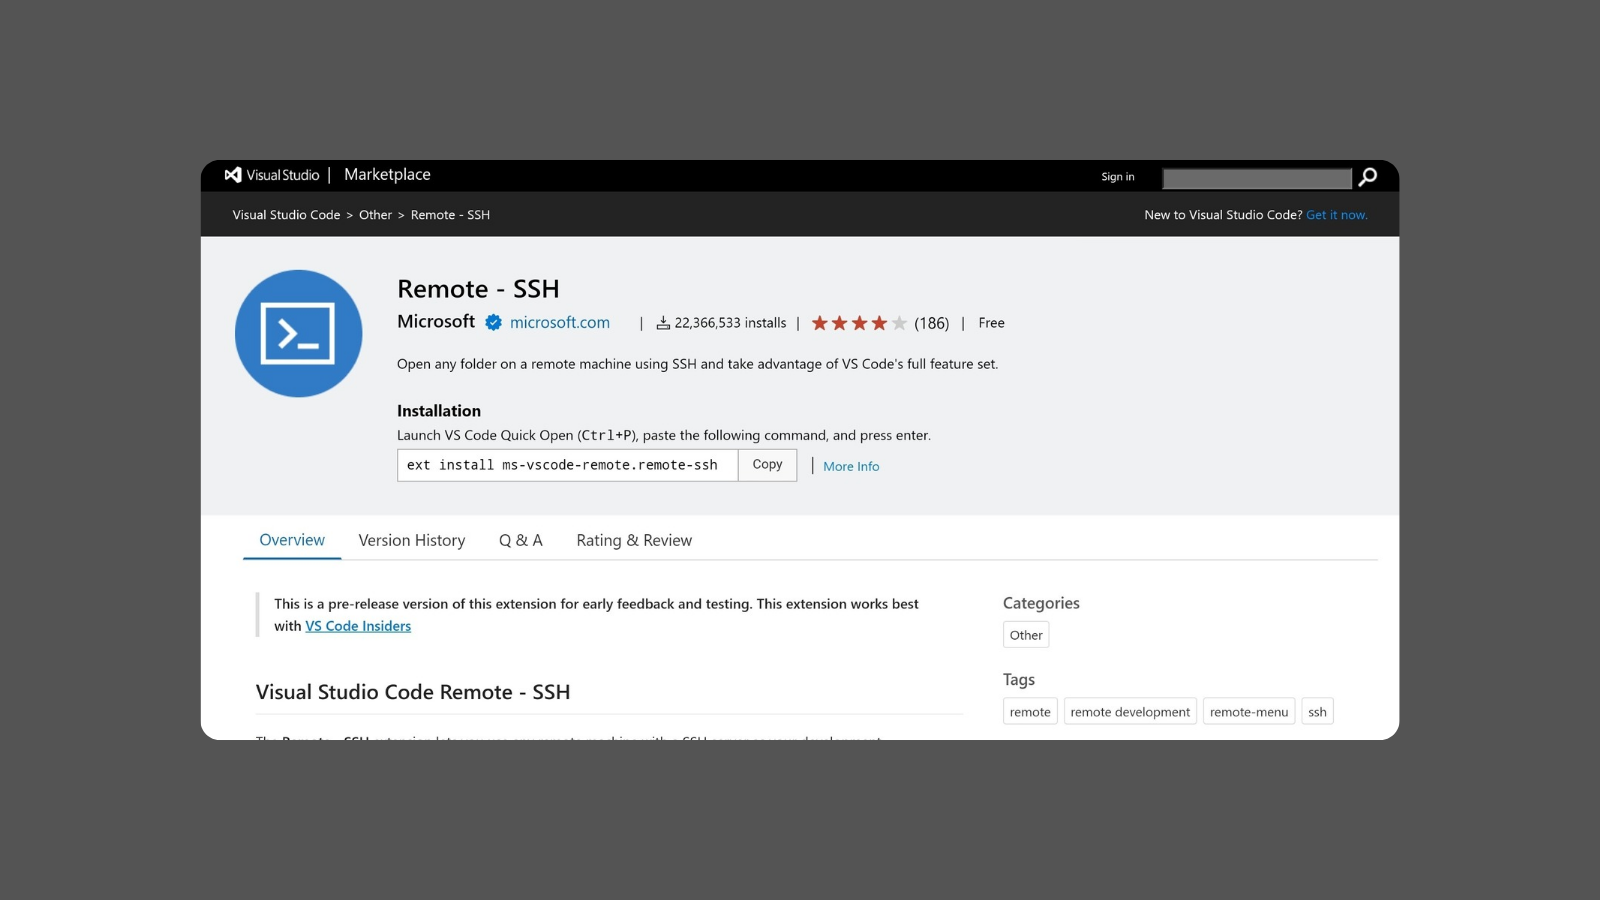
Task: Open the VS Code Insiders link
Action: coord(358,626)
